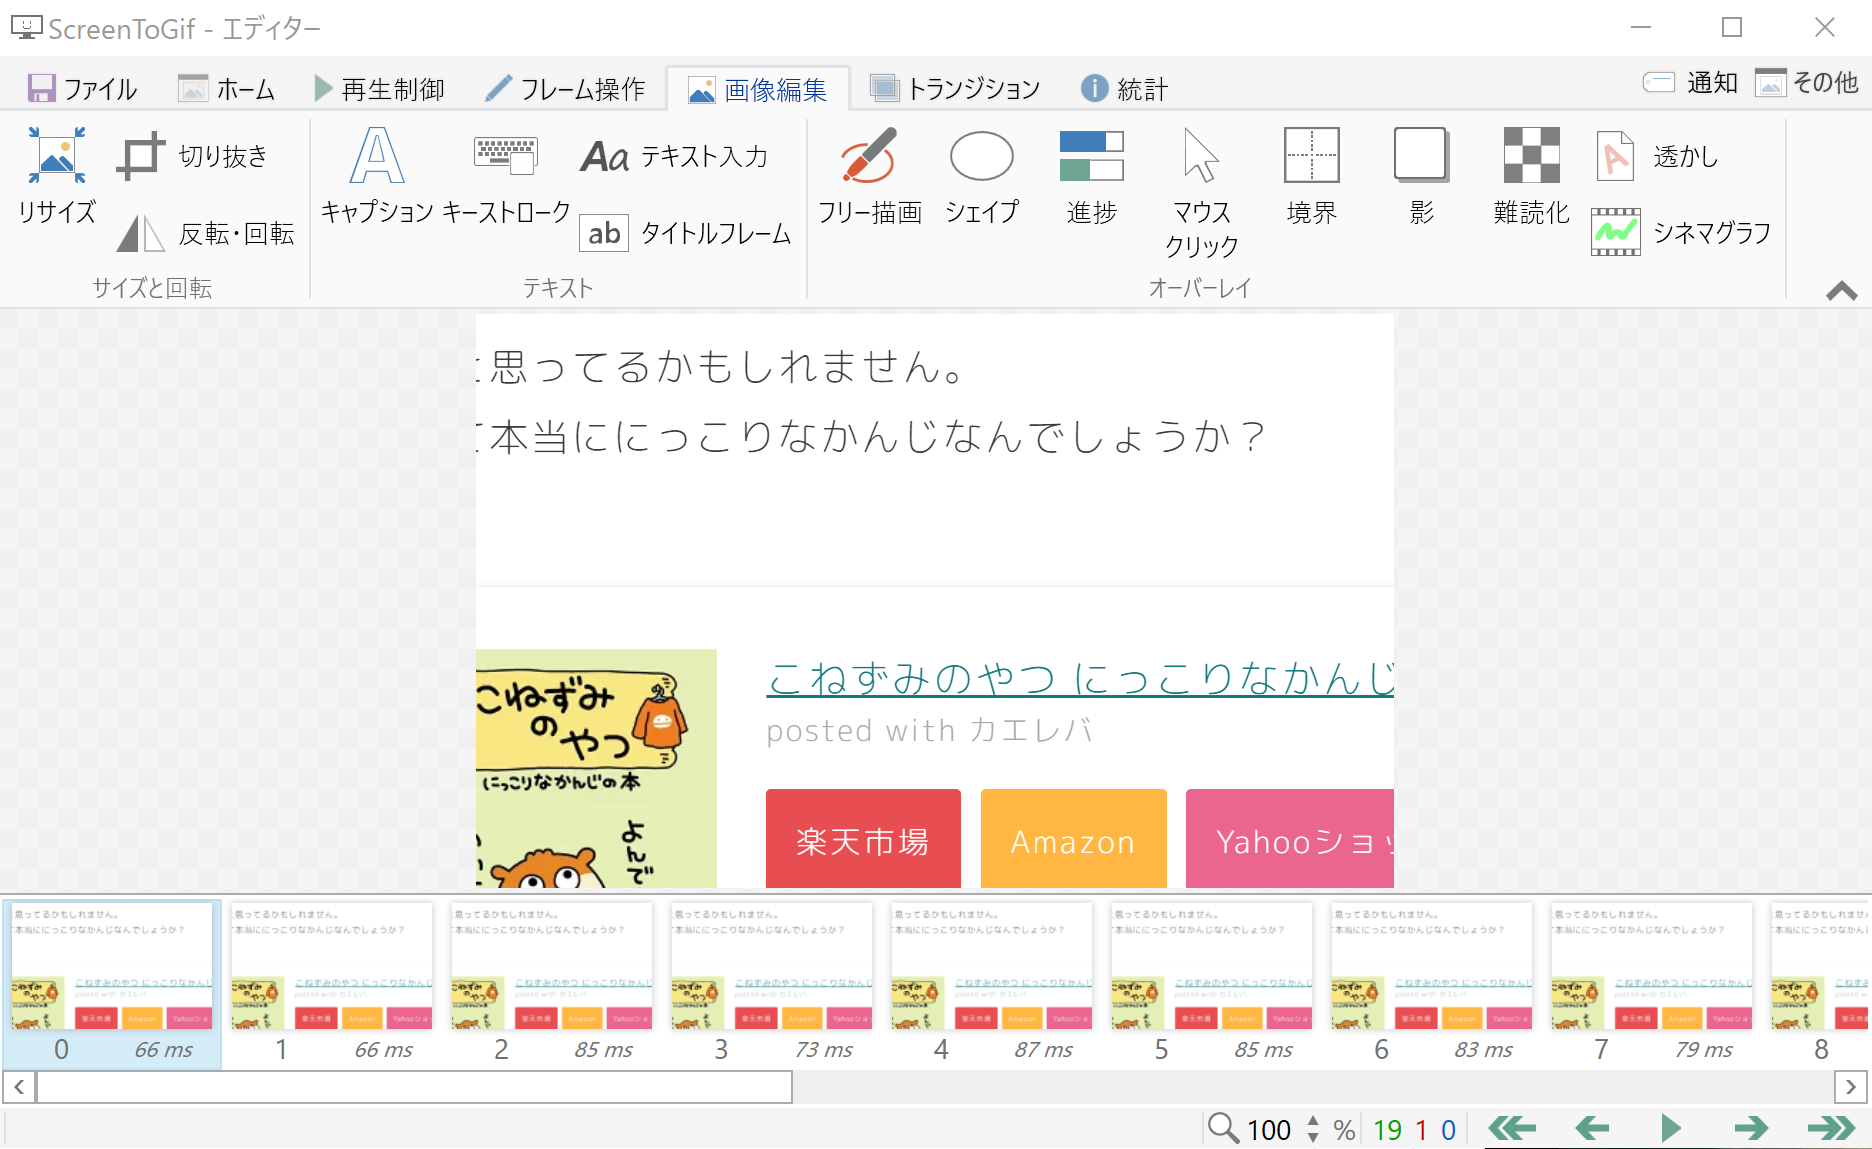Select frame 1 thumbnail

point(332,985)
